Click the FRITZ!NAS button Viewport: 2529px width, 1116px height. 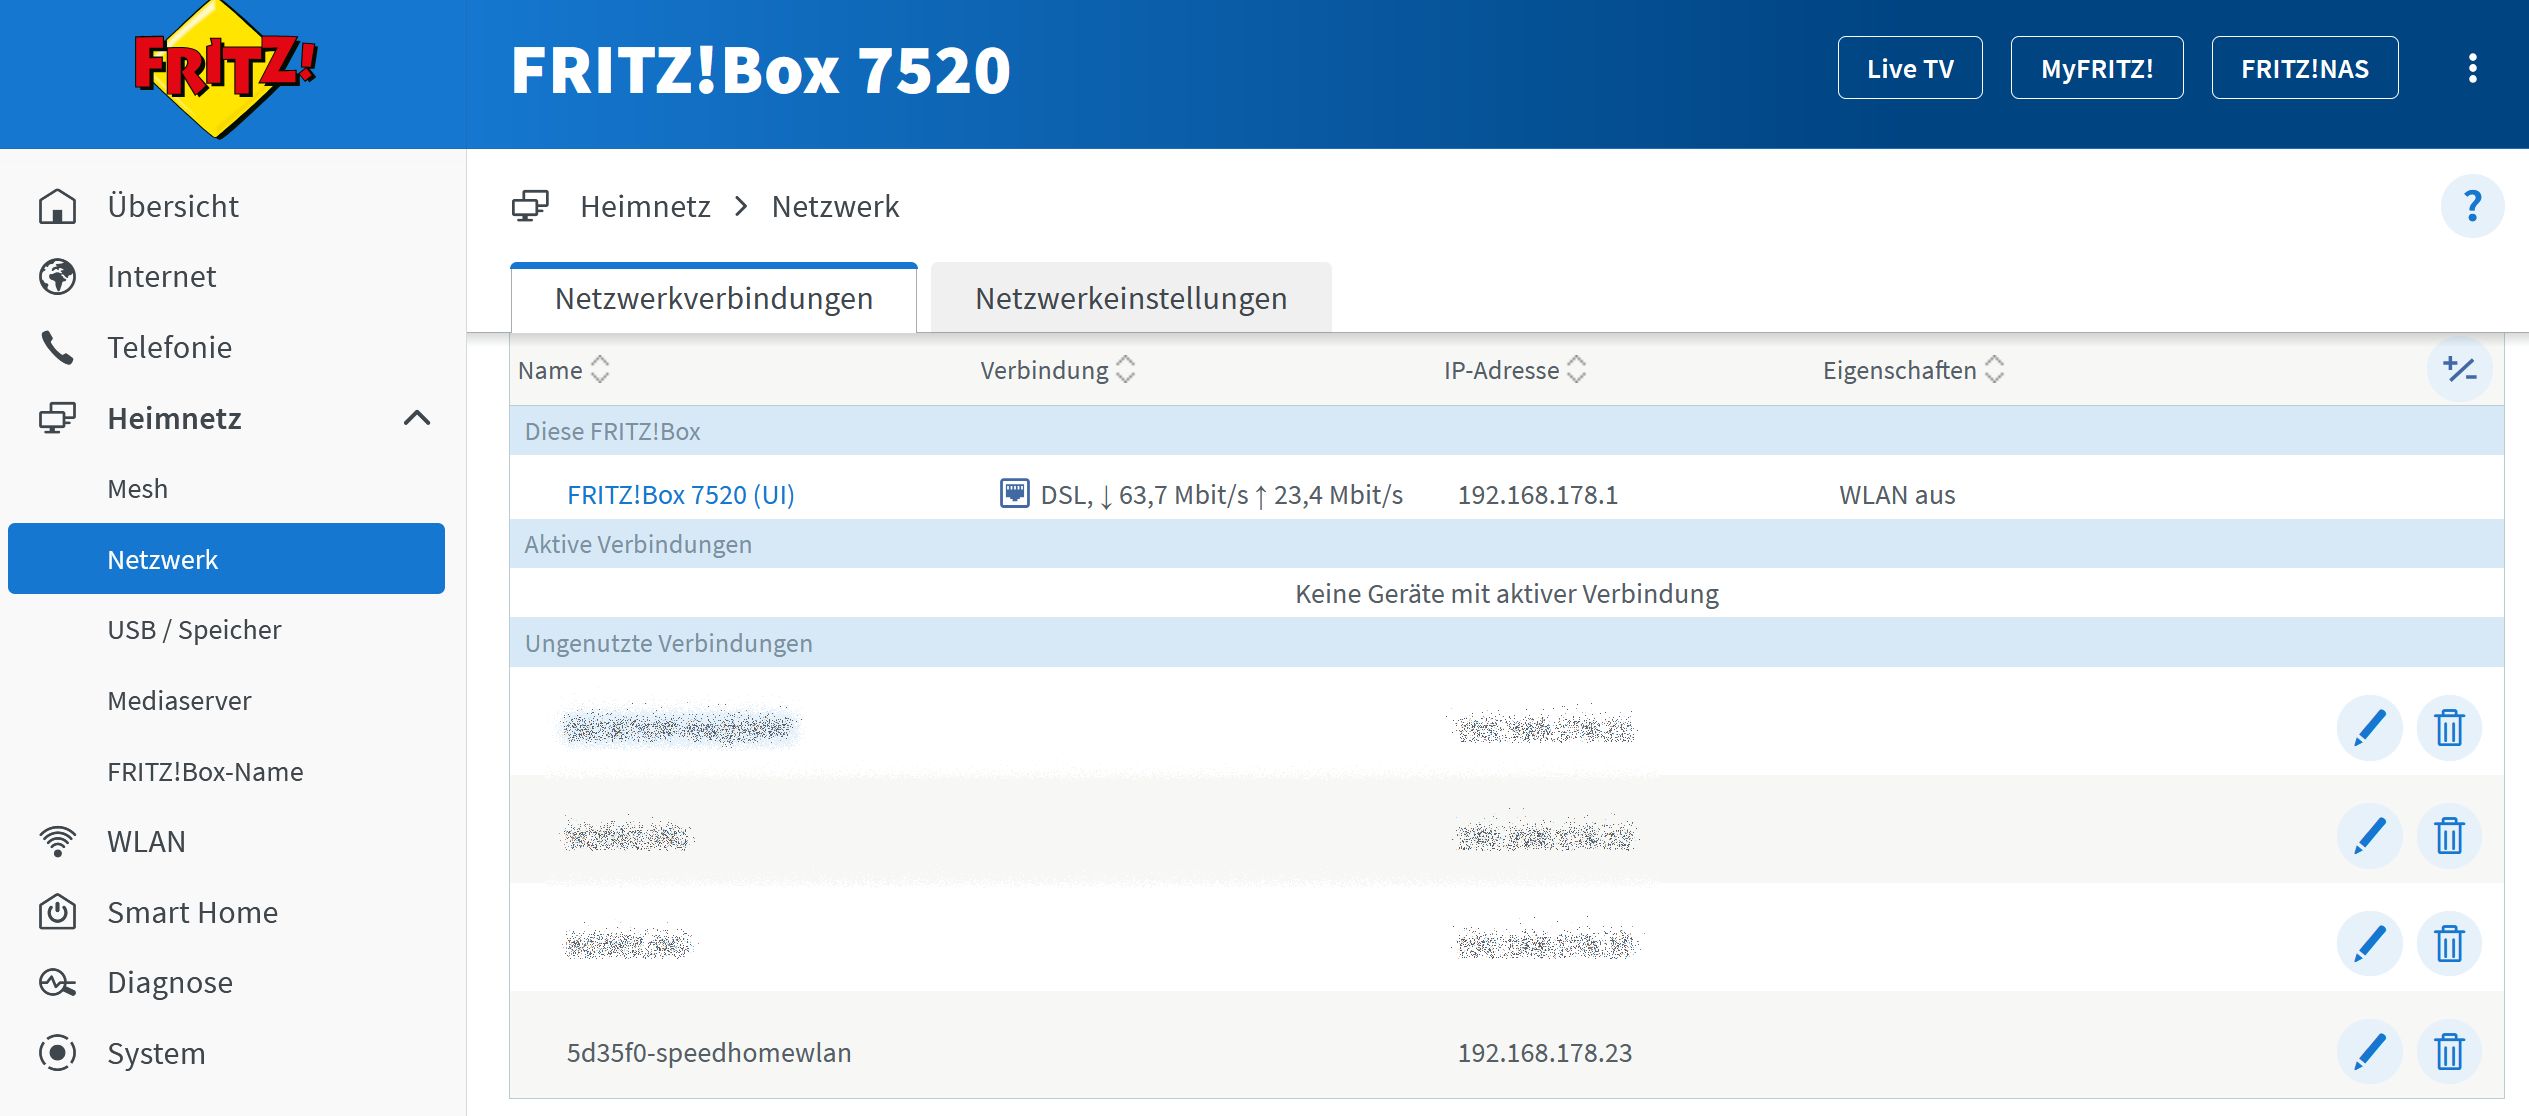tap(2305, 68)
